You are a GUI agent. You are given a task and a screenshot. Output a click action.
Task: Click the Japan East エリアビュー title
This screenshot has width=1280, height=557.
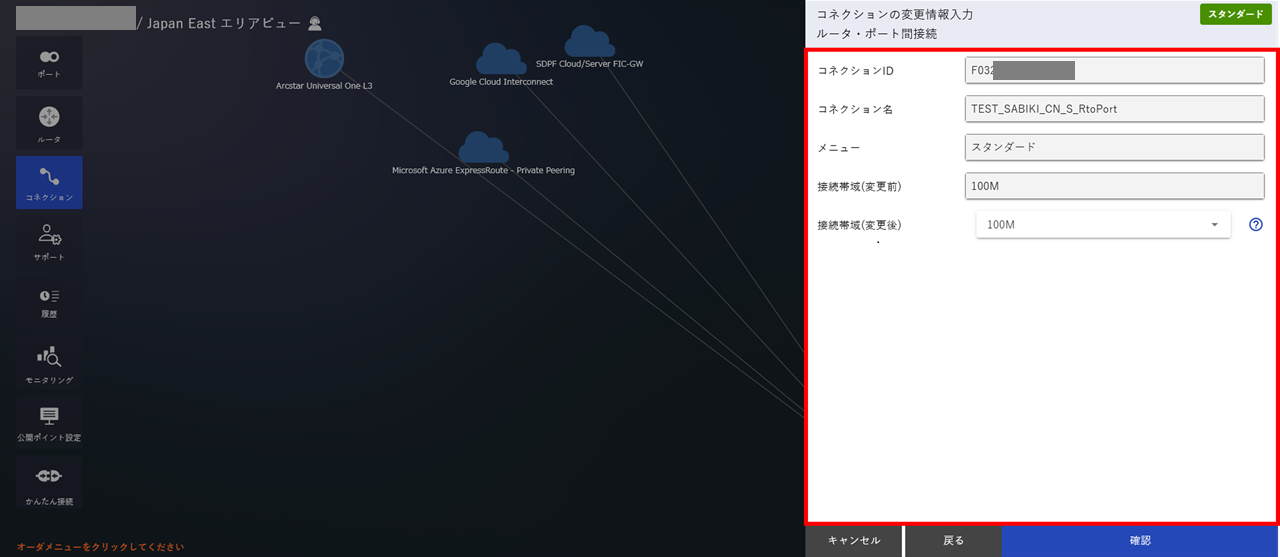pyautogui.click(x=224, y=23)
